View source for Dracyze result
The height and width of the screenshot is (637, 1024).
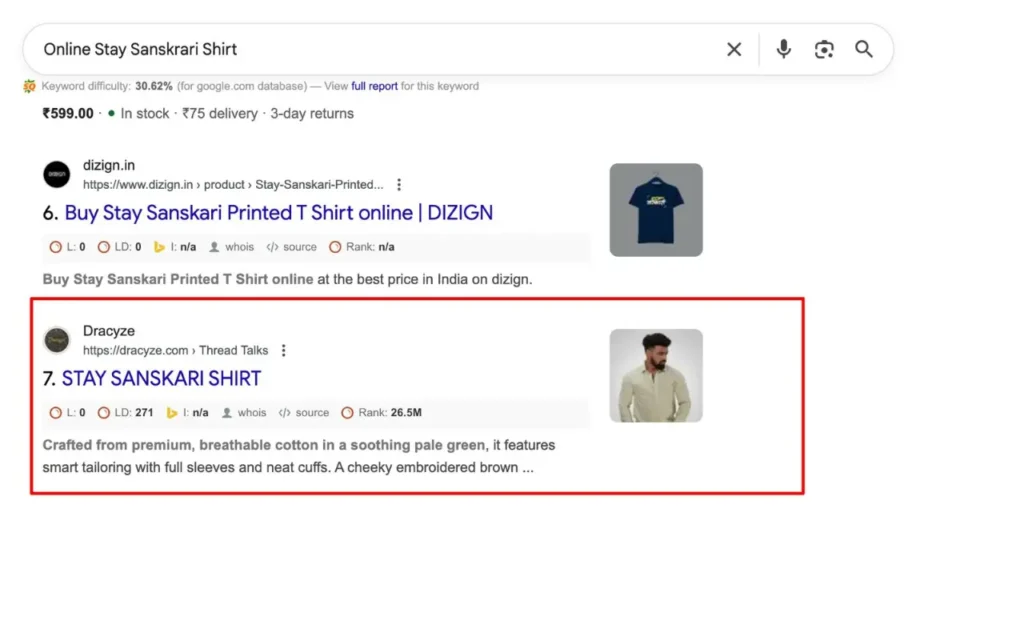(x=311, y=413)
